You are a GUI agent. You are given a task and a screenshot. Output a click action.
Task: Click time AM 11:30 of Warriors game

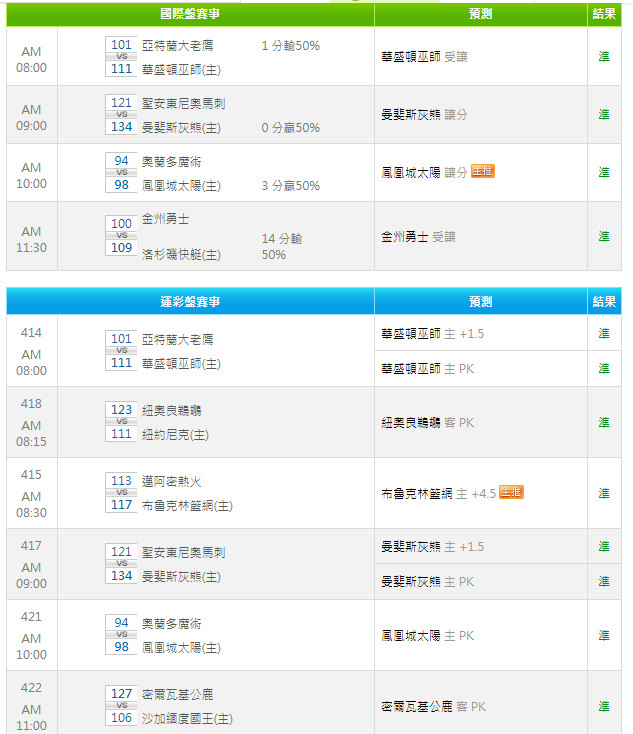tap(31, 240)
